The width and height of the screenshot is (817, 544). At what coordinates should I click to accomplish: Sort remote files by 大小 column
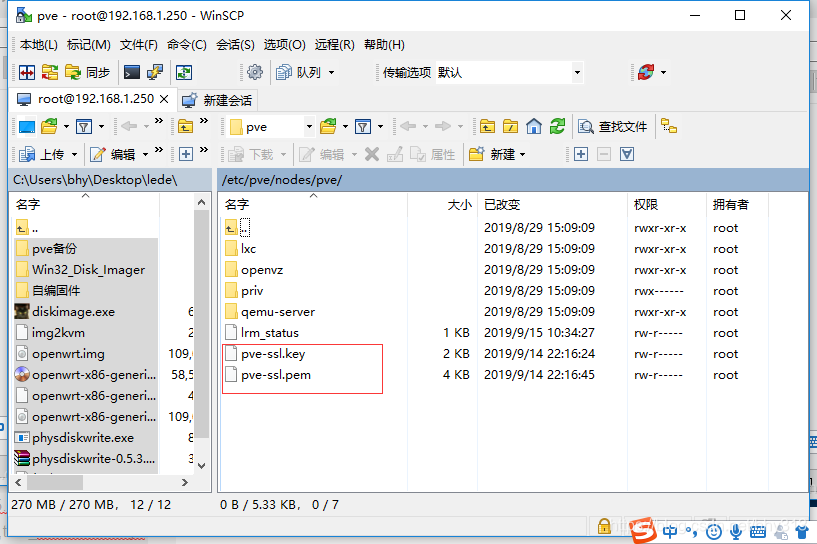(x=442, y=205)
